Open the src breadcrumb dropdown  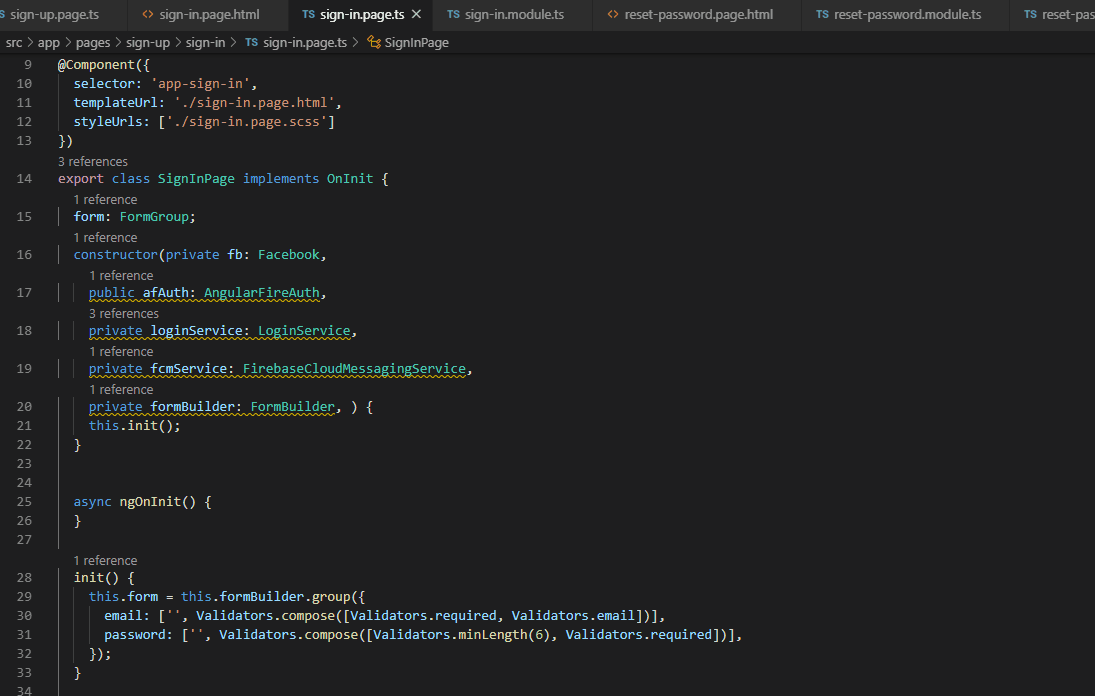(x=14, y=42)
